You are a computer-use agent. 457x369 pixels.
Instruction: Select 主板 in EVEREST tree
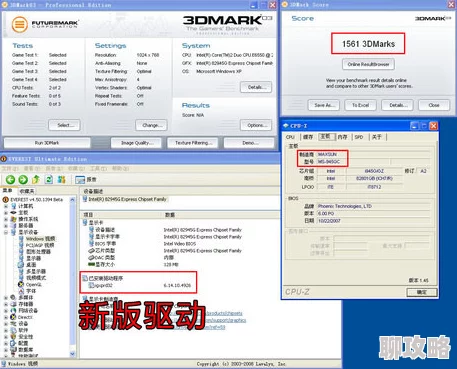23,213
